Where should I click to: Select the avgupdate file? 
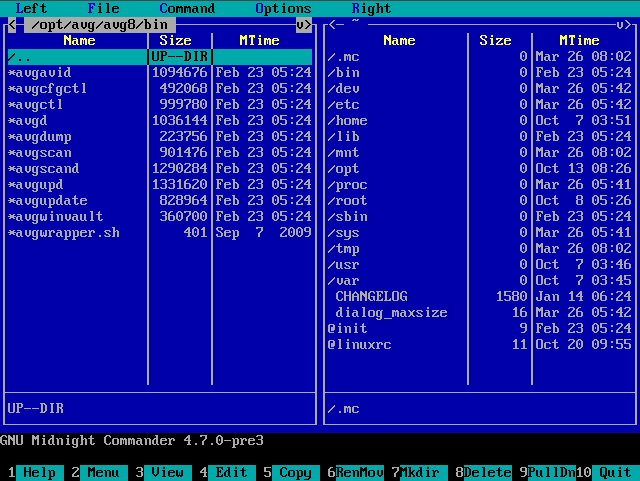point(160,200)
